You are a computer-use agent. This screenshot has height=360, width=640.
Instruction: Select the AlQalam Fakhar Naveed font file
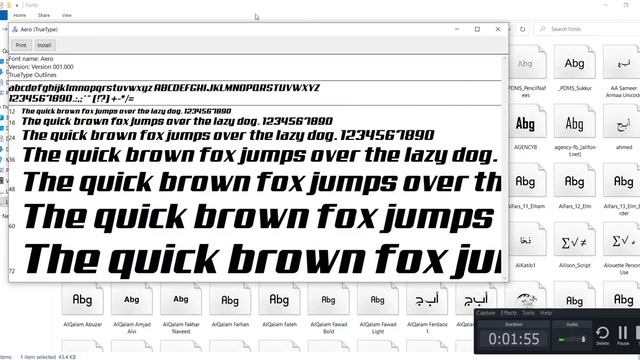pyautogui.click(x=181, y=308)
